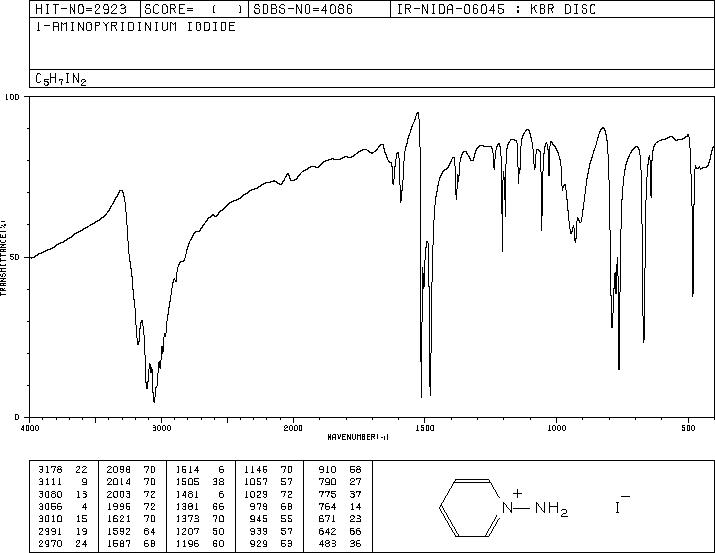Click transmittance 14 beside peak 764

(355, 506)
